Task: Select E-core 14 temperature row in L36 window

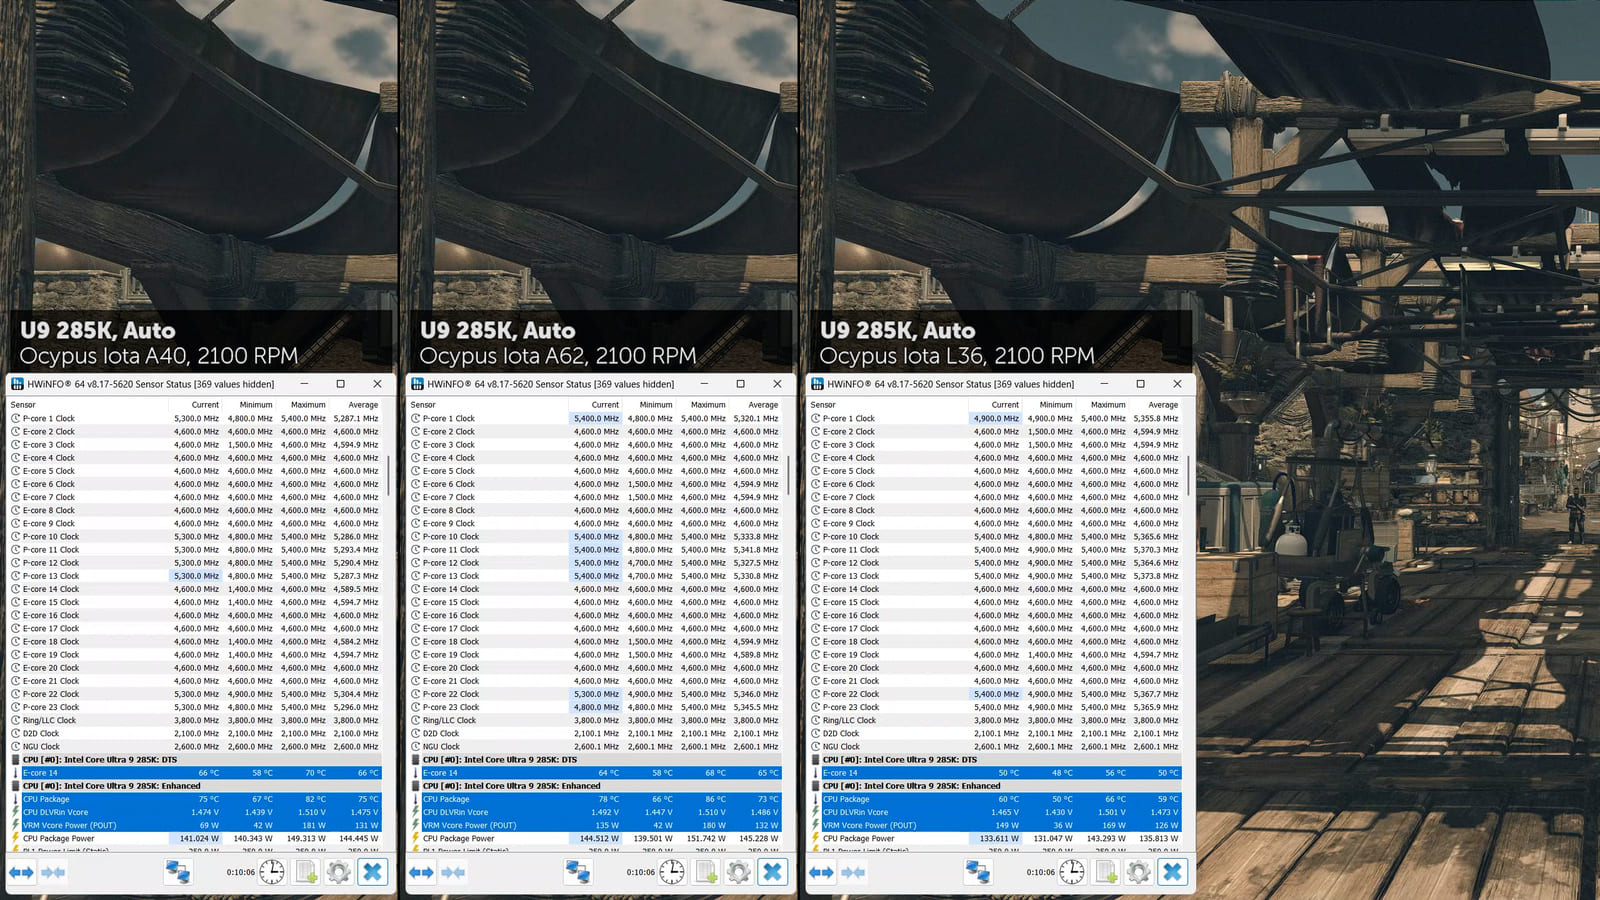Action: (x=995, y=773)
